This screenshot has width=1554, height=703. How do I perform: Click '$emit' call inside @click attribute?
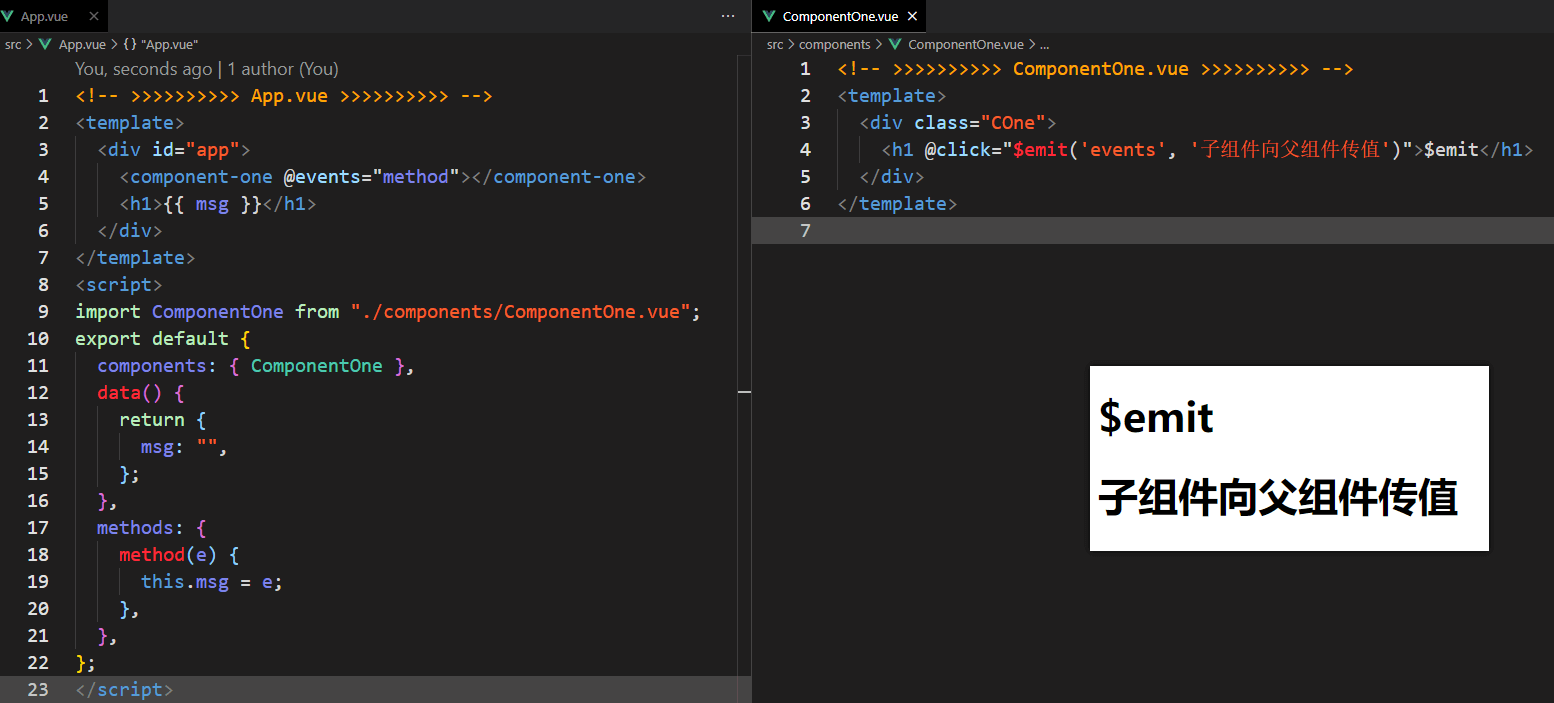(x=1040, y=150)
